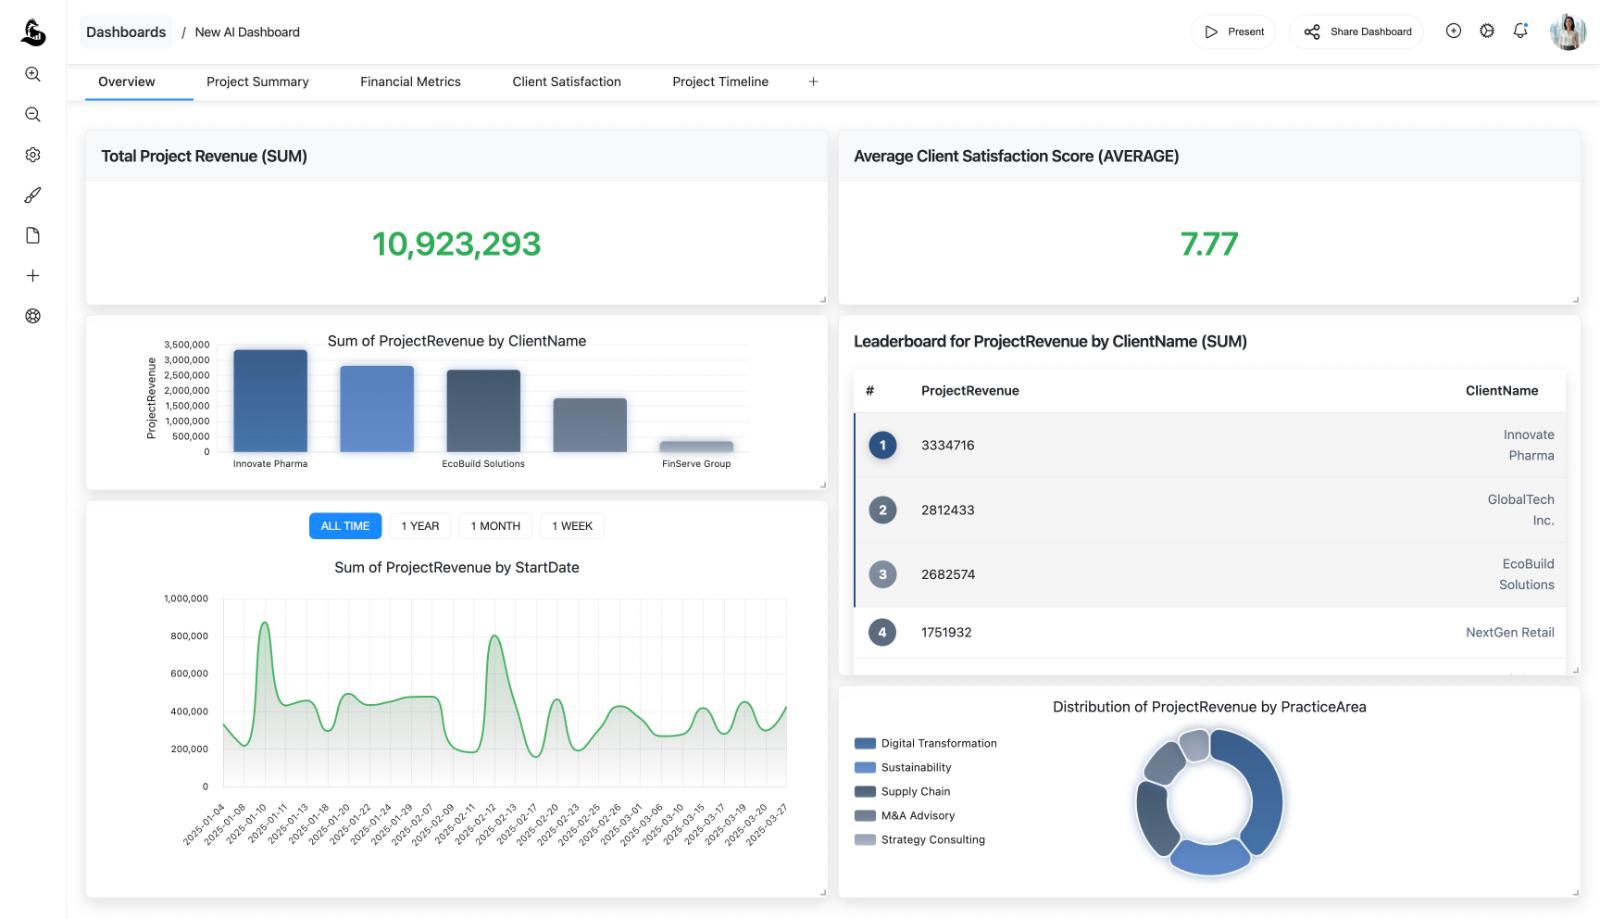
Task: Open the gear settings icon in header
Action: 1487,31
